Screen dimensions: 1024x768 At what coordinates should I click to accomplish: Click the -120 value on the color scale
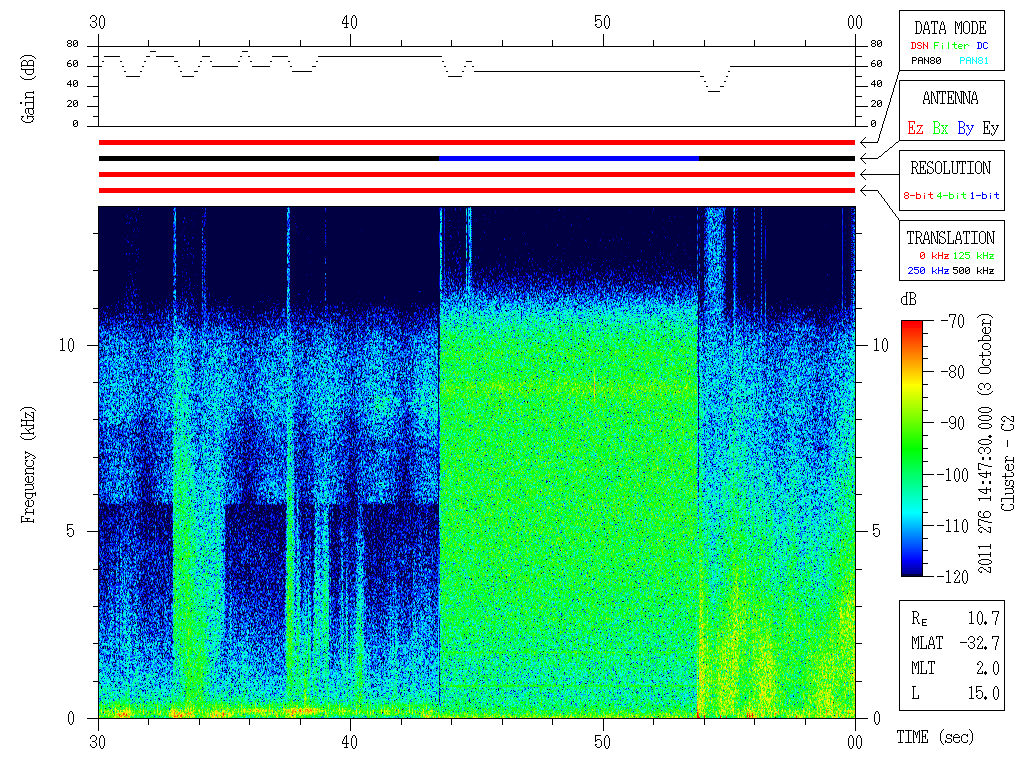point(955,577)
